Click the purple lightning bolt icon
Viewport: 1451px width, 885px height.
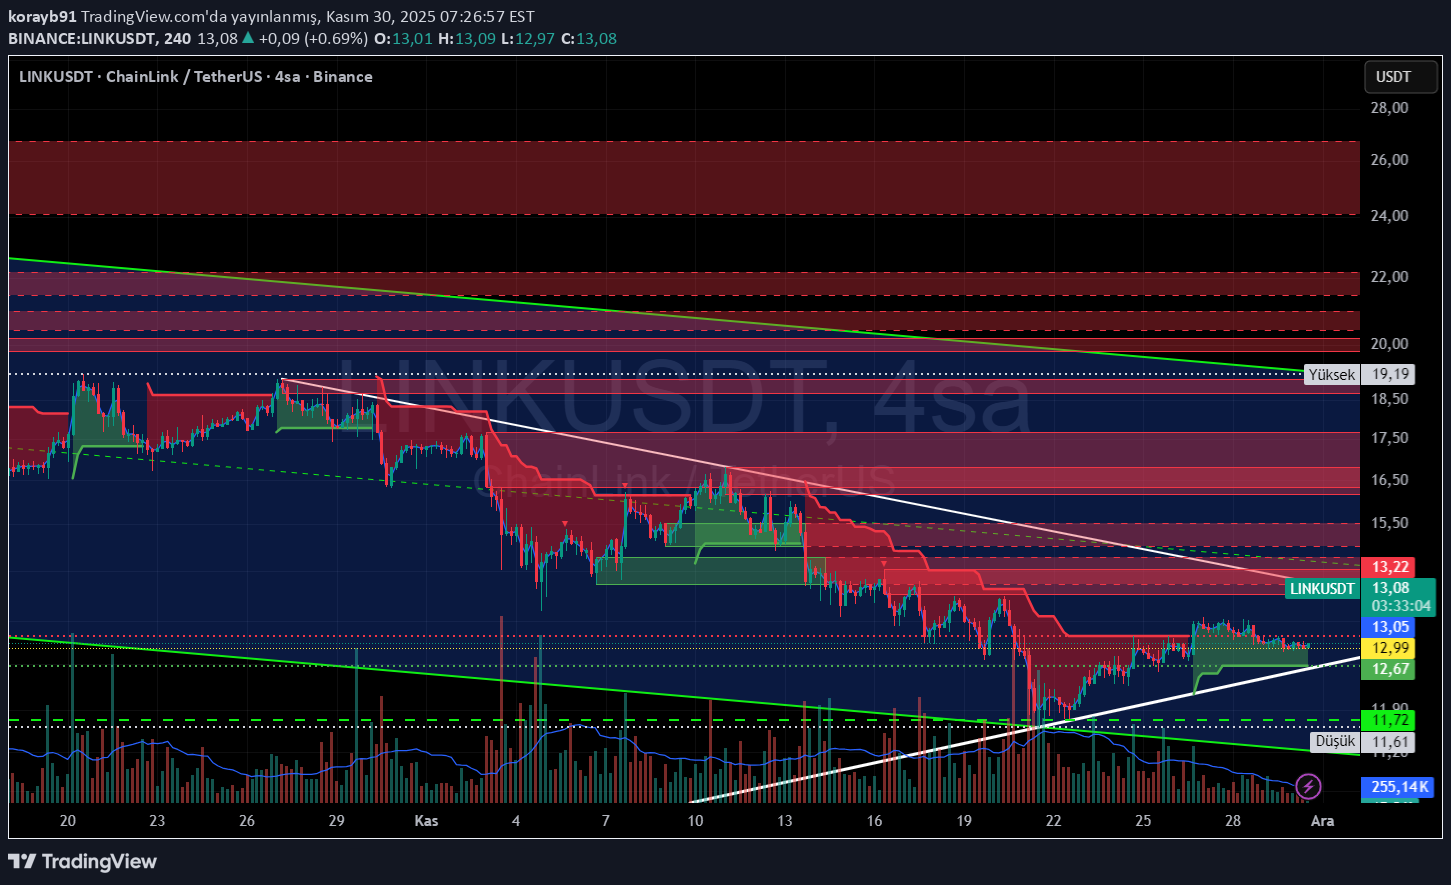1308,786
